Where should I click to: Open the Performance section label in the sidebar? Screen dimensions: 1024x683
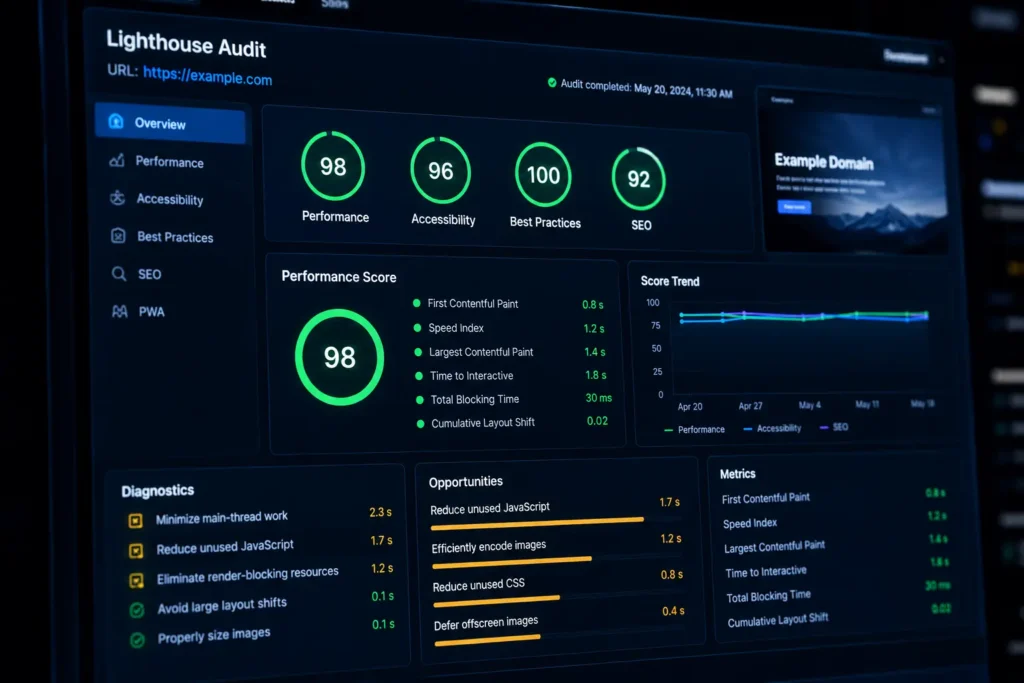click(x=169, y=162)
